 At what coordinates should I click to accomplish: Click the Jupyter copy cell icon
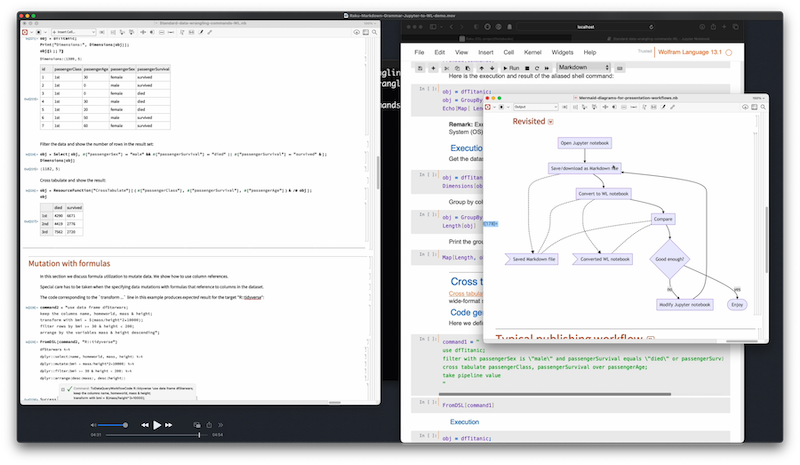[457, 68]
